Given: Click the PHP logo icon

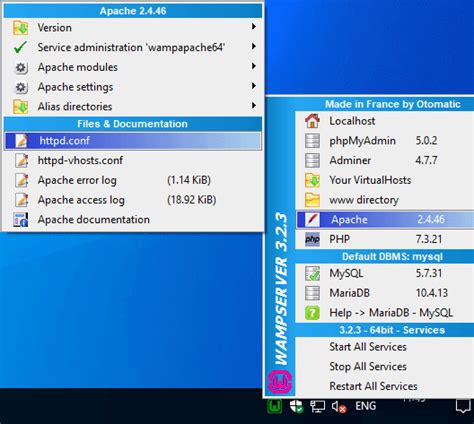Looking at the screenshot, I should point(312,239).
